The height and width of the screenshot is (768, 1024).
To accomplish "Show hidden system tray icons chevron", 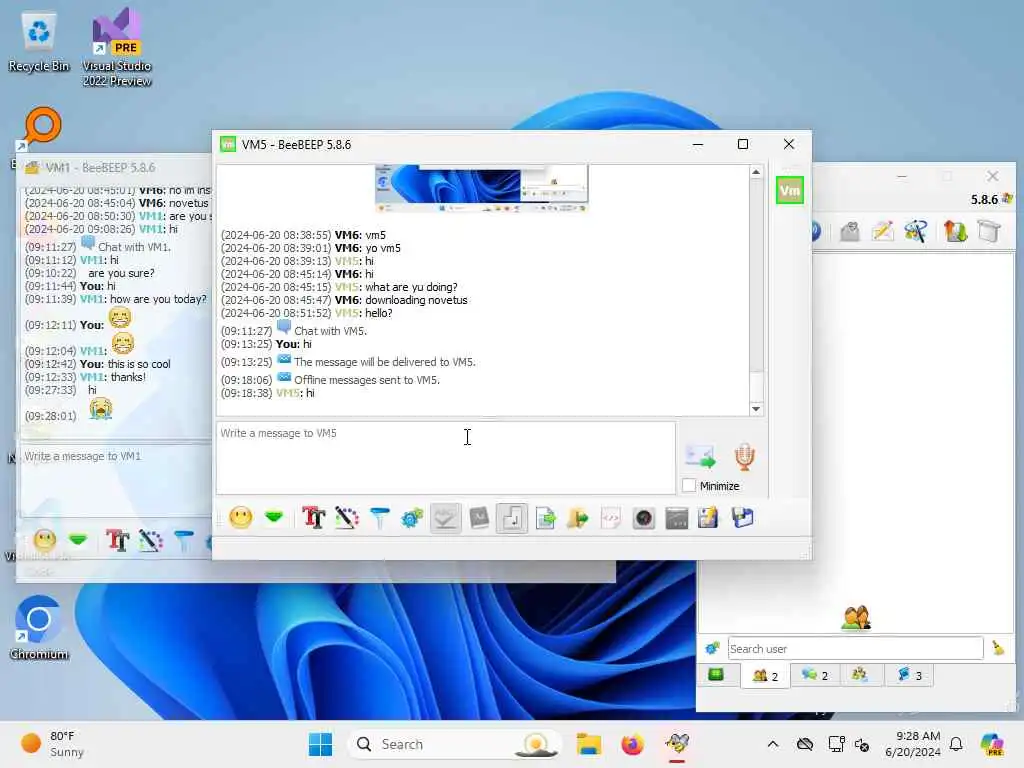I will 773,744.
